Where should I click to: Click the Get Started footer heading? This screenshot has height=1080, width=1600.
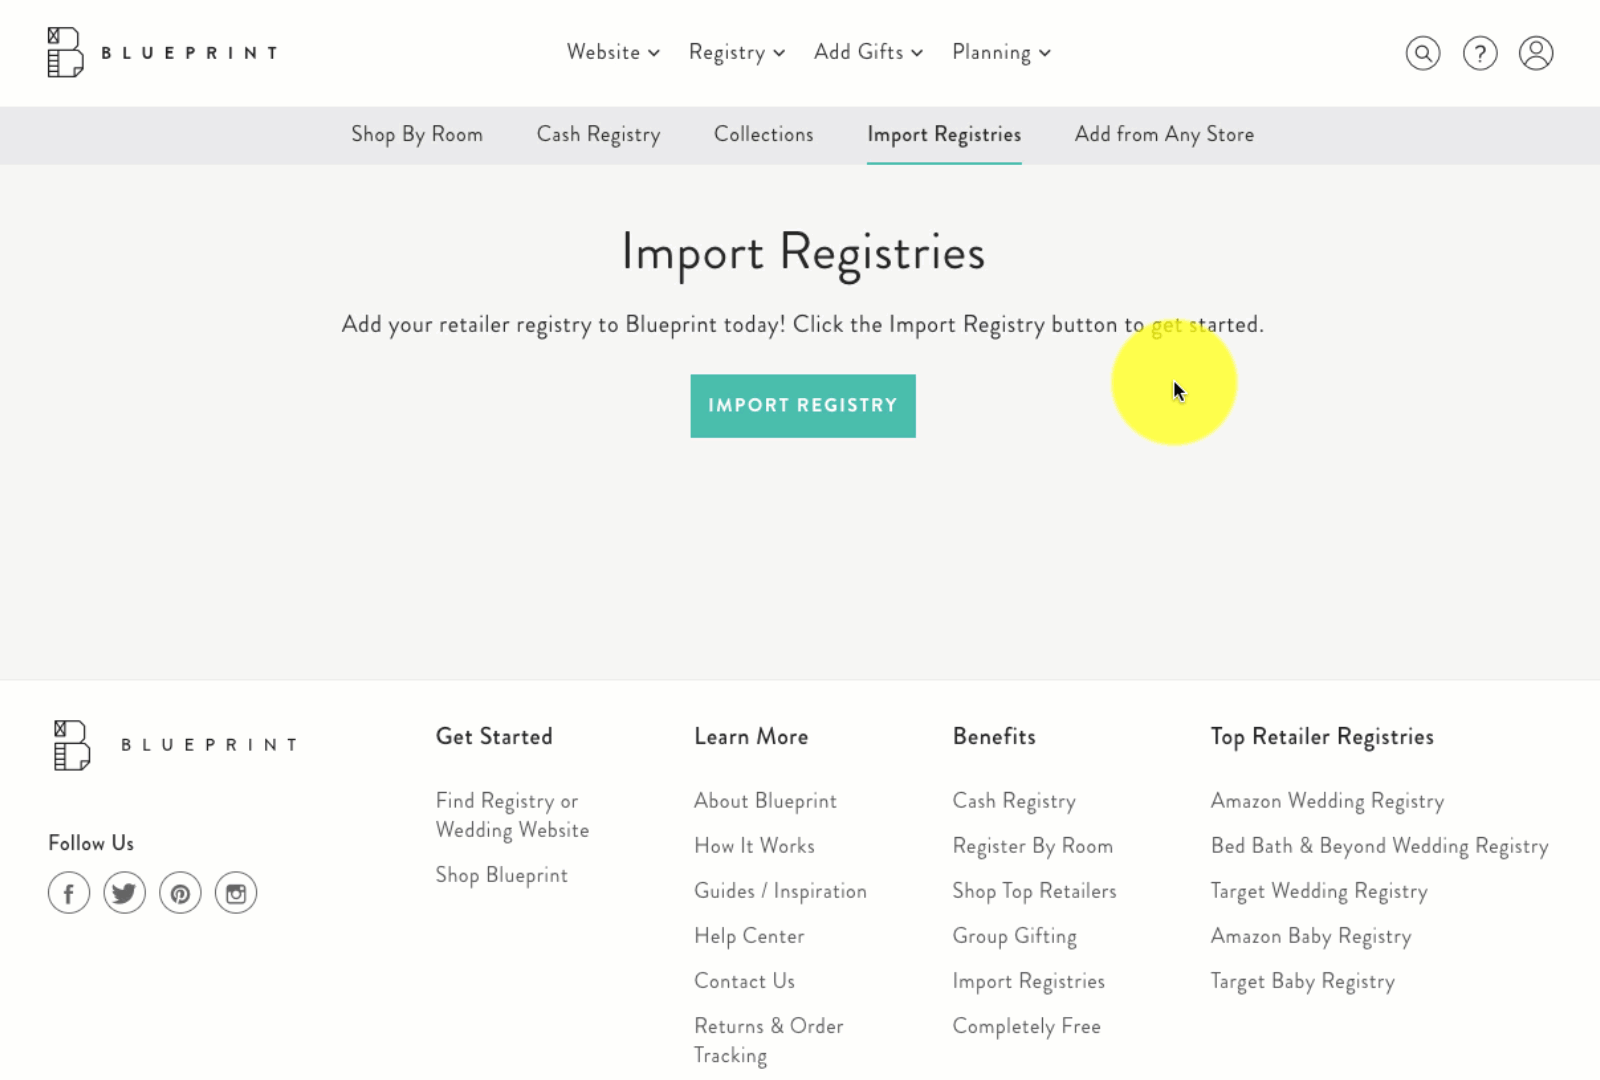(494, 737)
